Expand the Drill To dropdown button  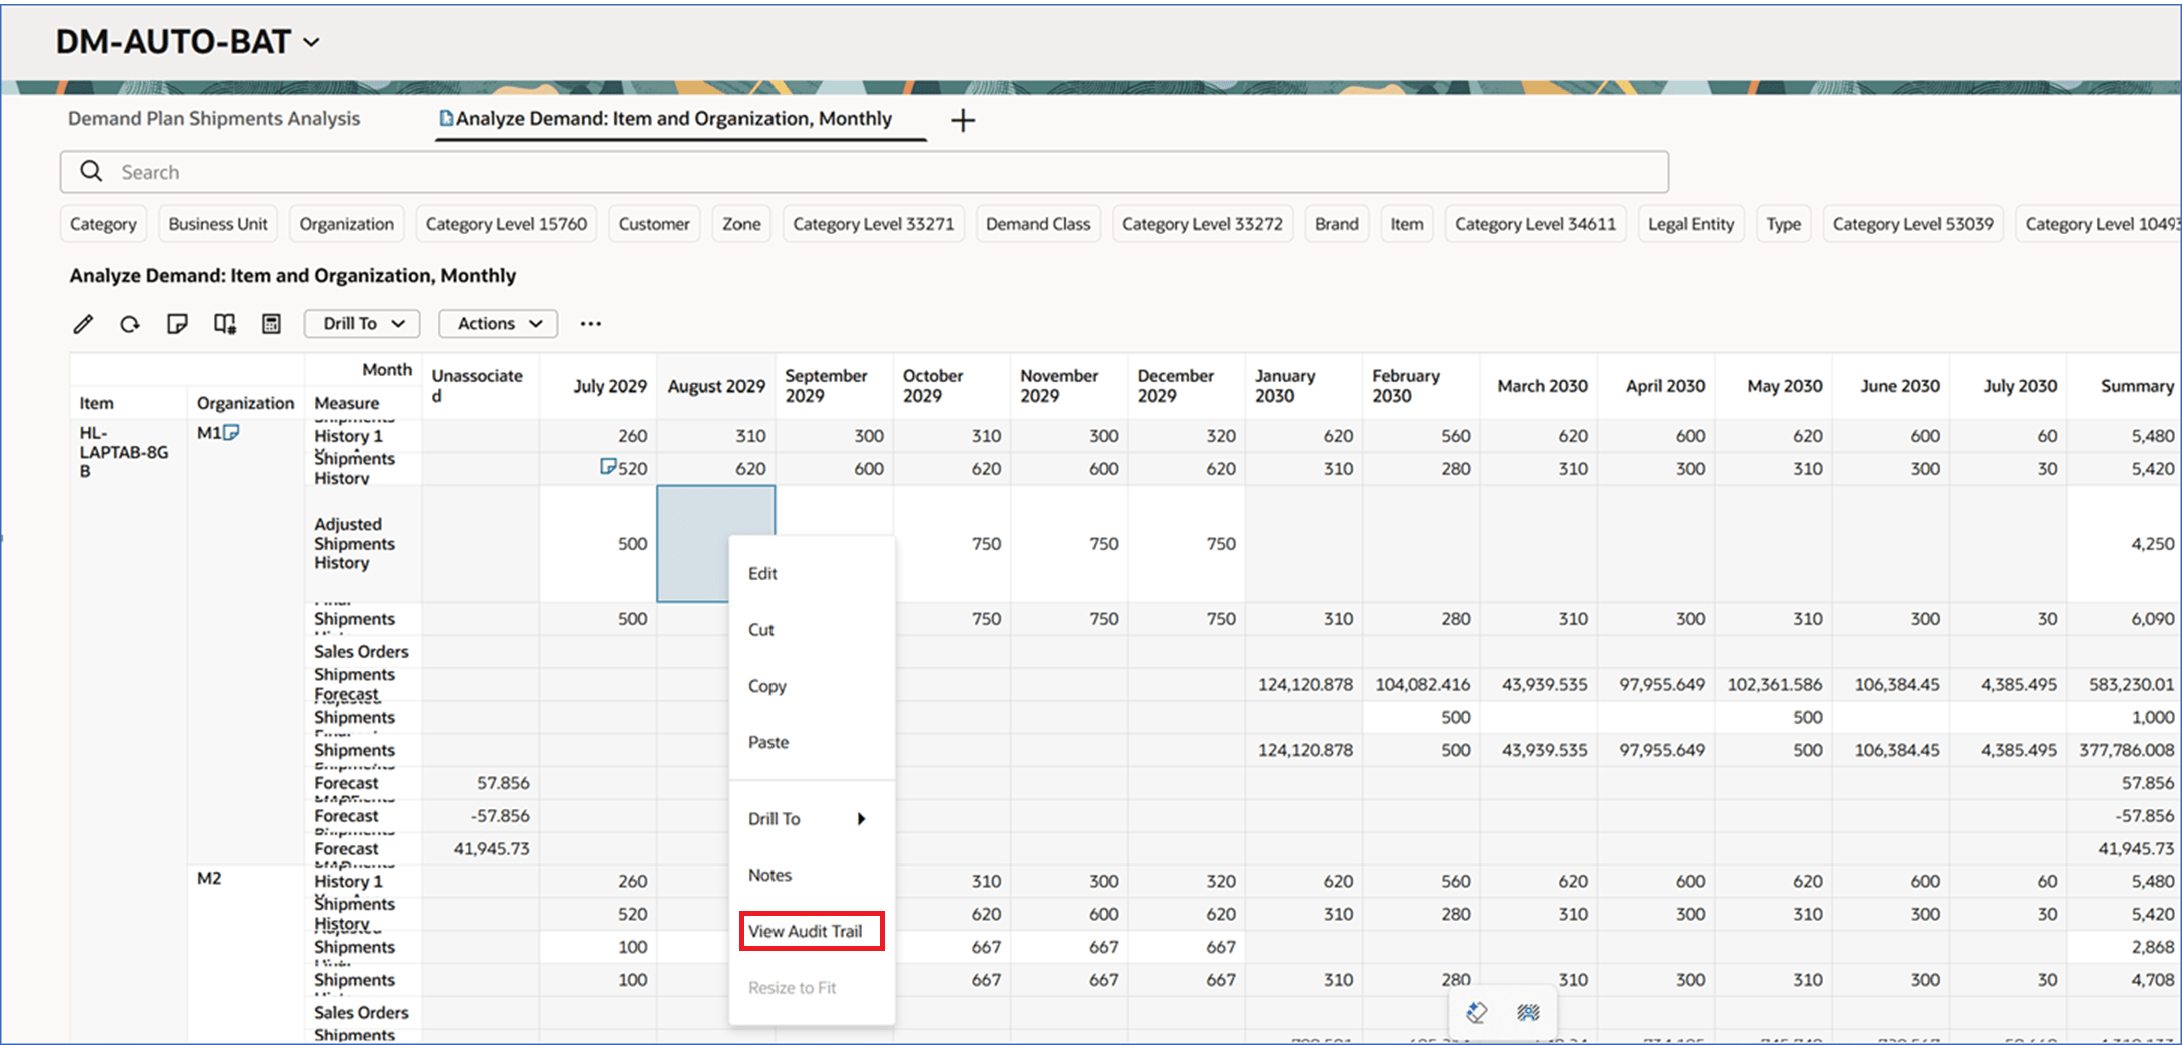[362, 324]
